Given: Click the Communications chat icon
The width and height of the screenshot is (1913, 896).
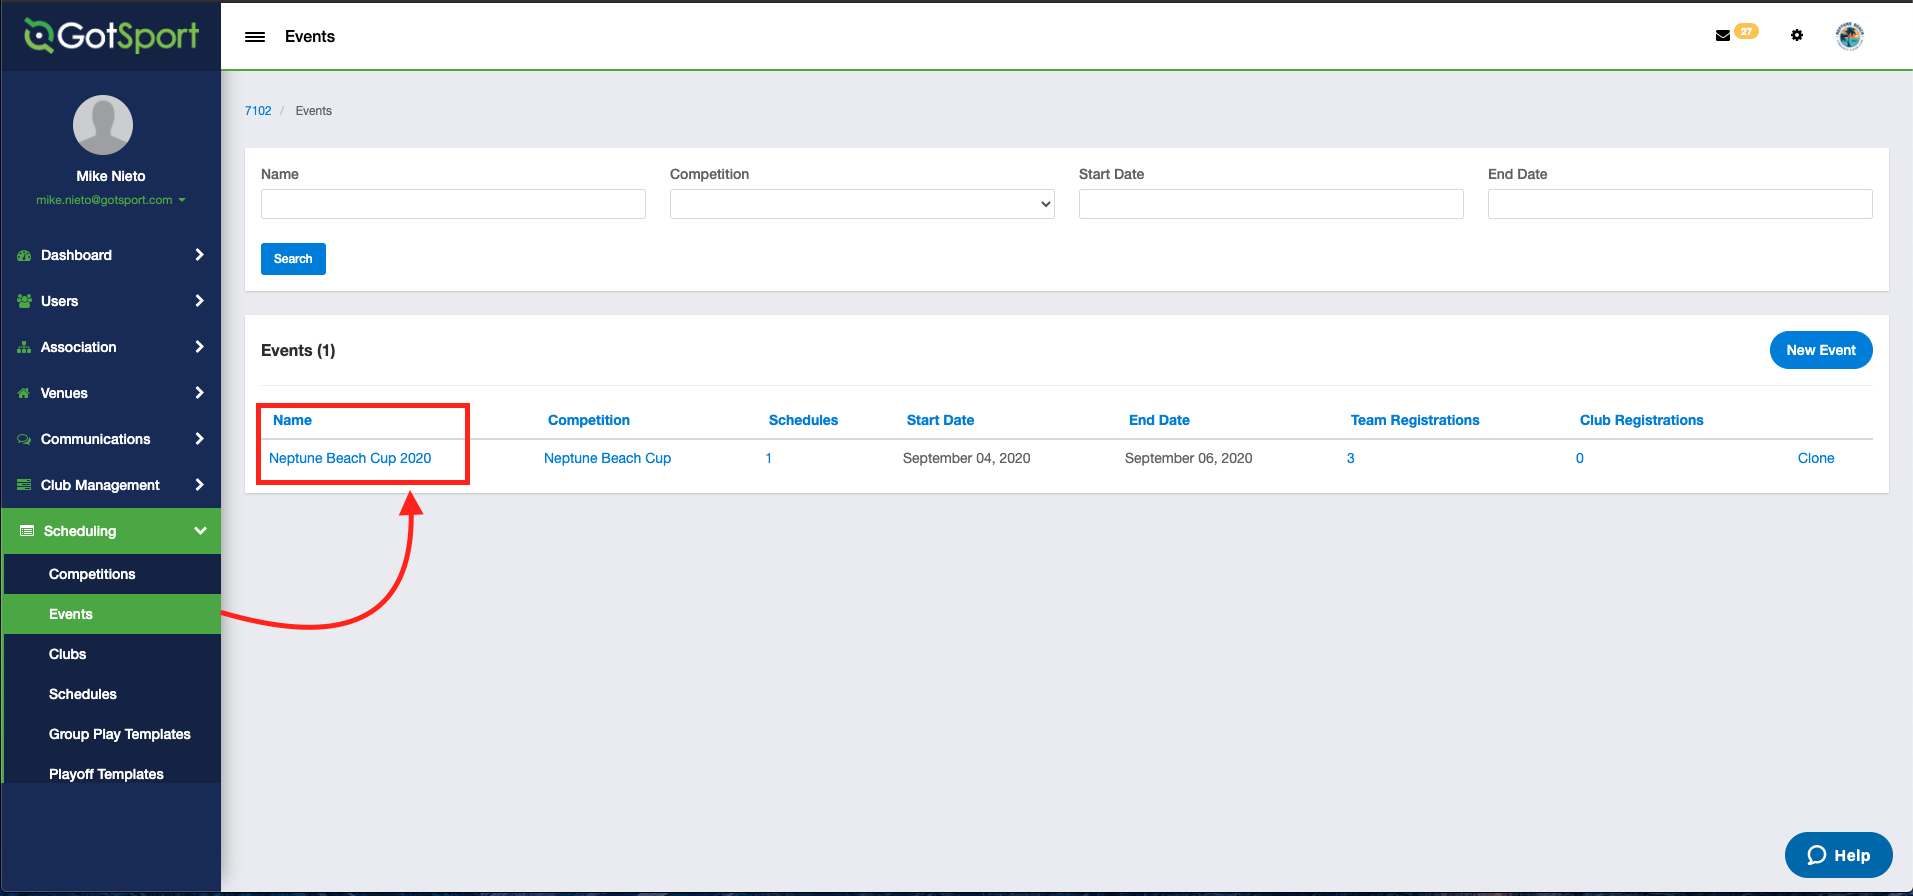Looking at the screenshot, I should (x=24, y=439).
